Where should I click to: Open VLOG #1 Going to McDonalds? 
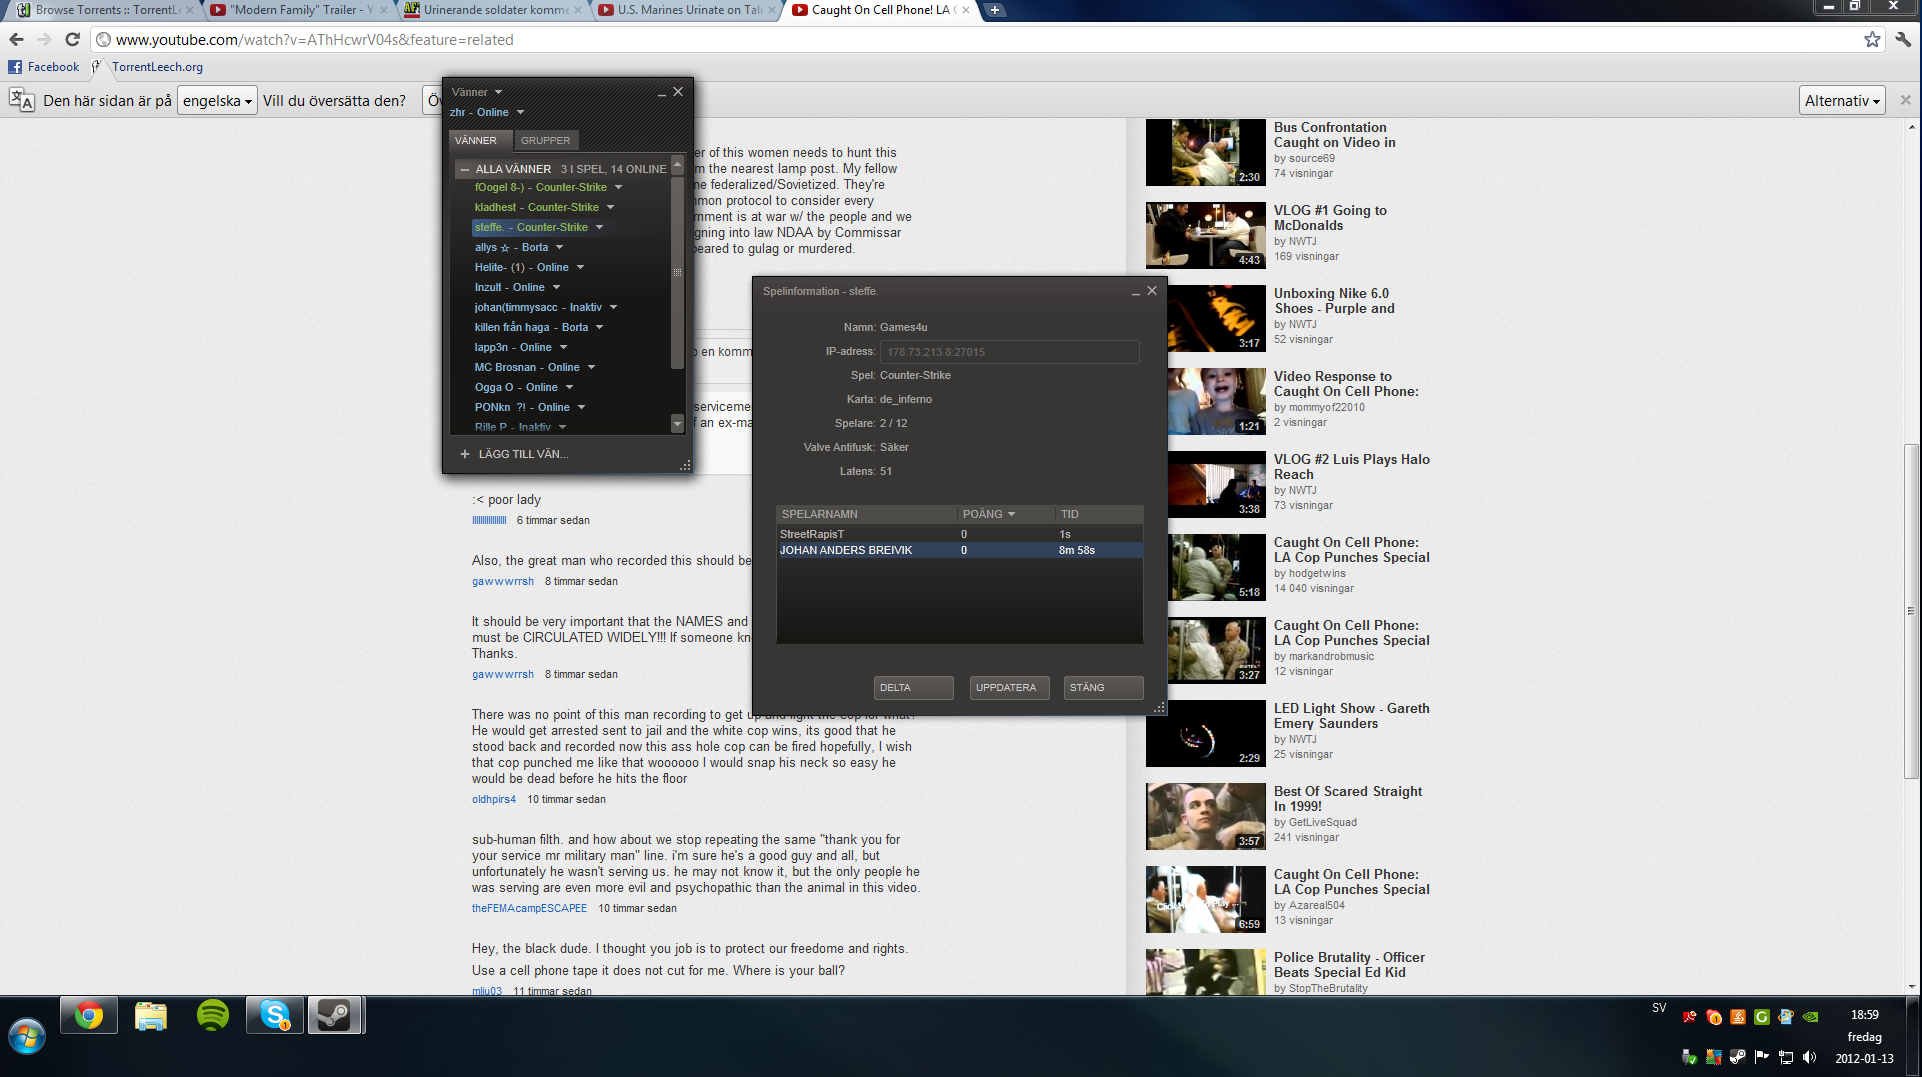tap(1330, 218)
